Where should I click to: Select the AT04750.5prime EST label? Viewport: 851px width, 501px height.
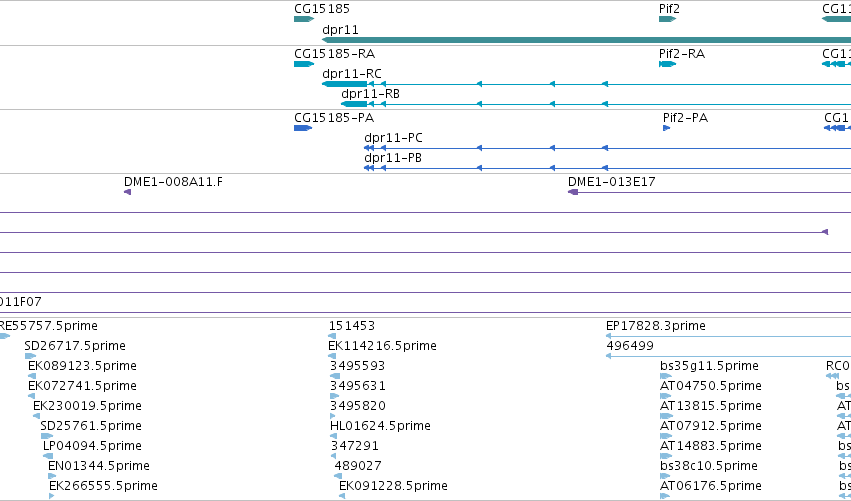coord(711,386)
